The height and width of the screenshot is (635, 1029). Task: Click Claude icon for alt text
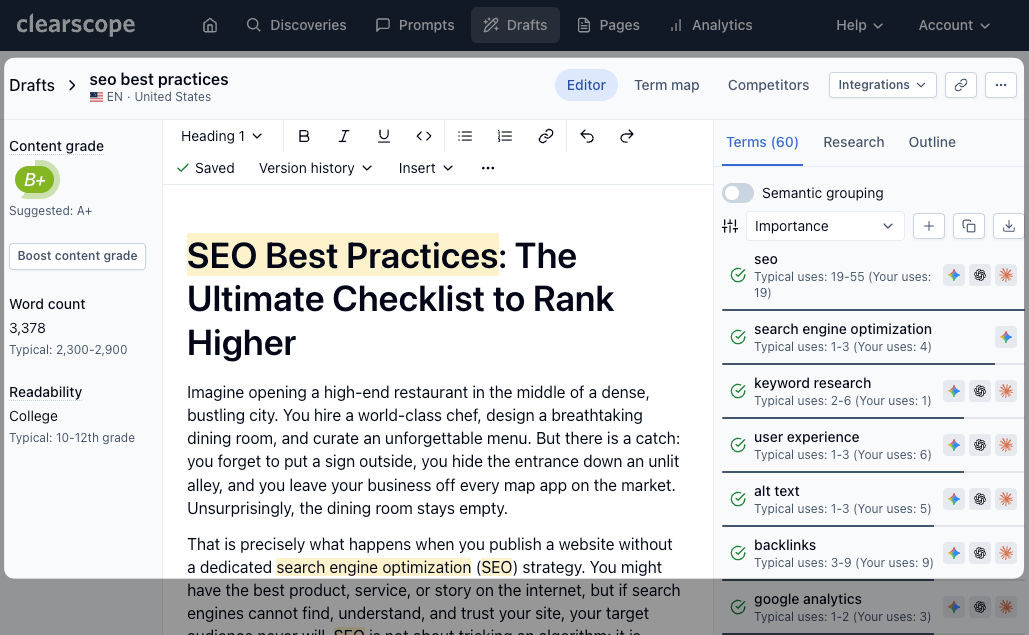pos(1005,499)
